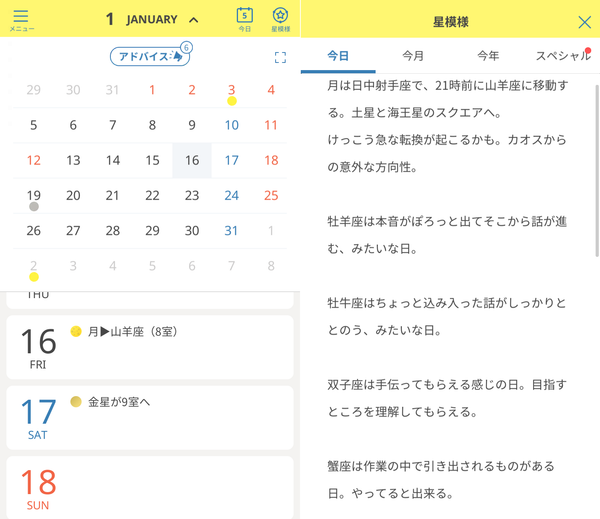This screenshot has height=519, width=600.
Task: Open the 星模様 star icon
Action: (280, 19)
